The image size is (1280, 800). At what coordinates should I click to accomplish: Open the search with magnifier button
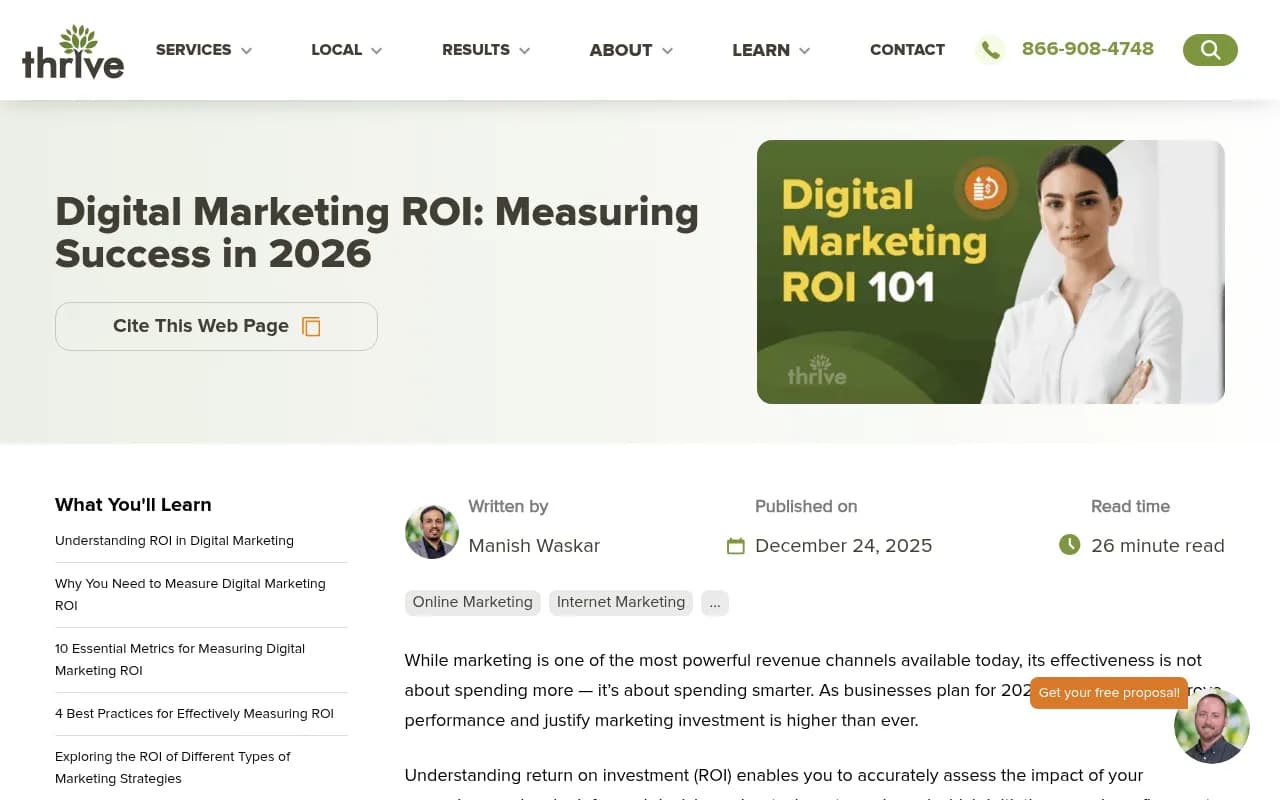1210,50
